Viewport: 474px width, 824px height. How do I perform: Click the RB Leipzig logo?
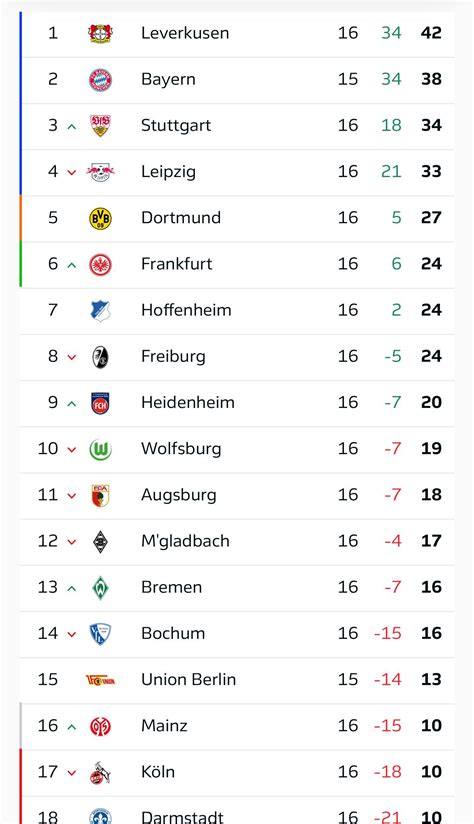(x=100, y=172)
